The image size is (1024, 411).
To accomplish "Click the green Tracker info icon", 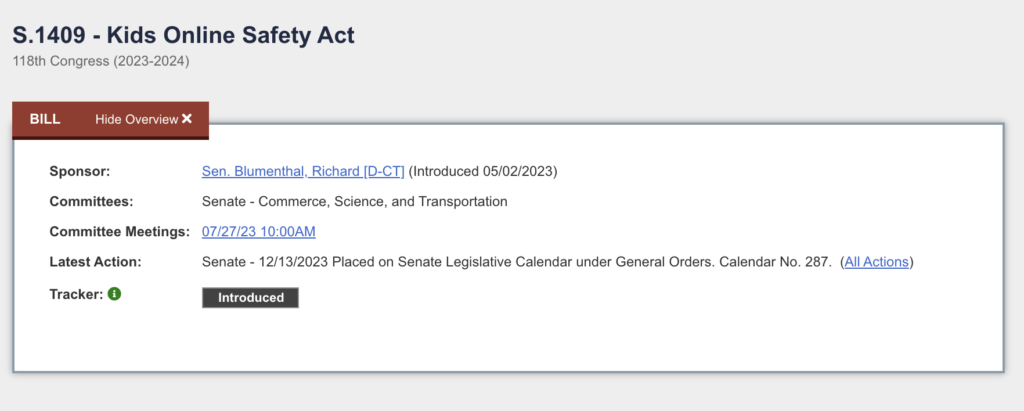I will click(114, 294).
